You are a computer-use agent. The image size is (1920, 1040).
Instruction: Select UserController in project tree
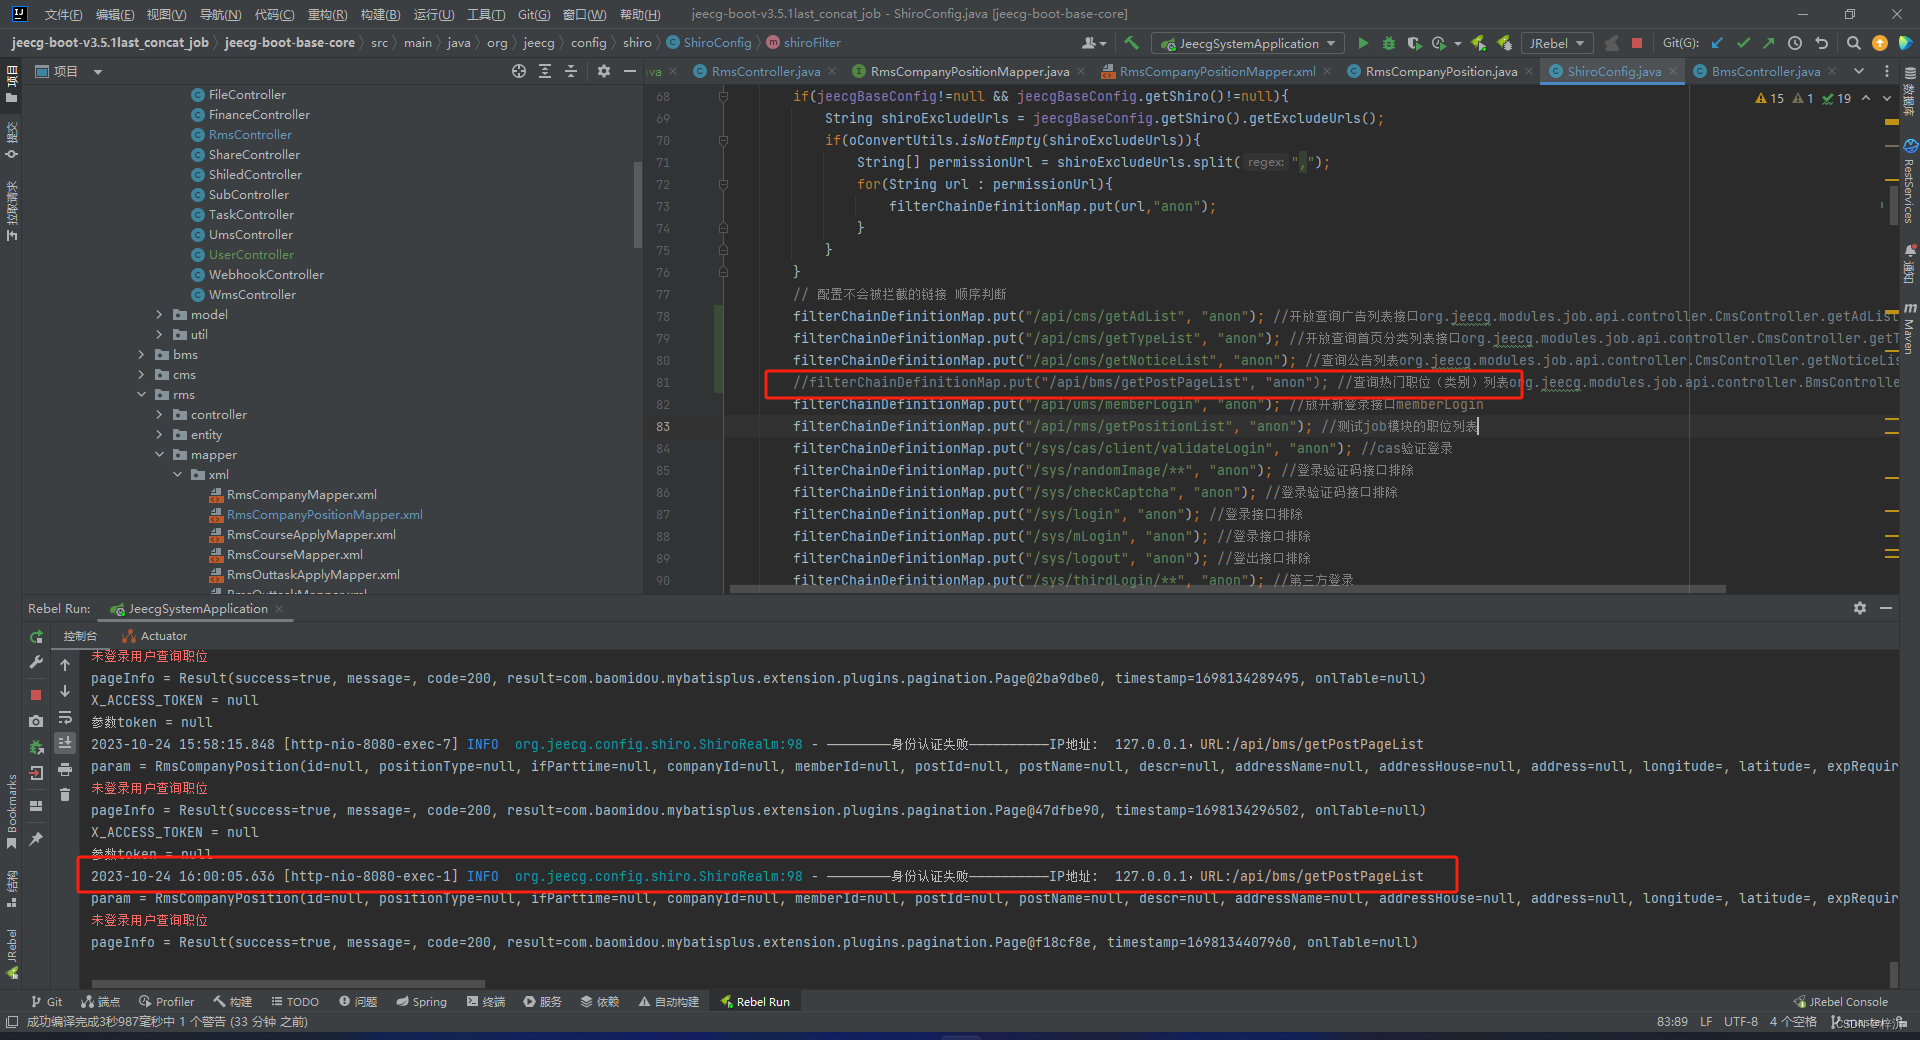click(251, 254)
